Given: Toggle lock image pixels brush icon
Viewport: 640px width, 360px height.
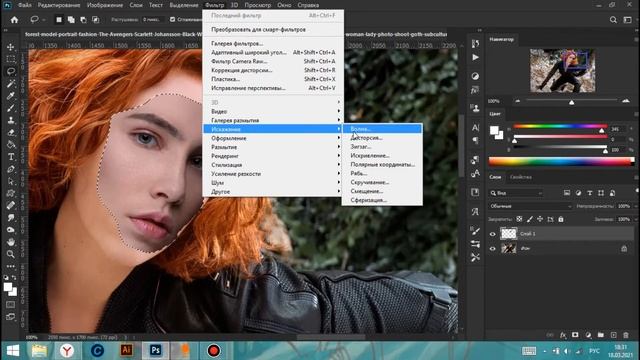Looking at the screenshot, I should coord(530,219).
